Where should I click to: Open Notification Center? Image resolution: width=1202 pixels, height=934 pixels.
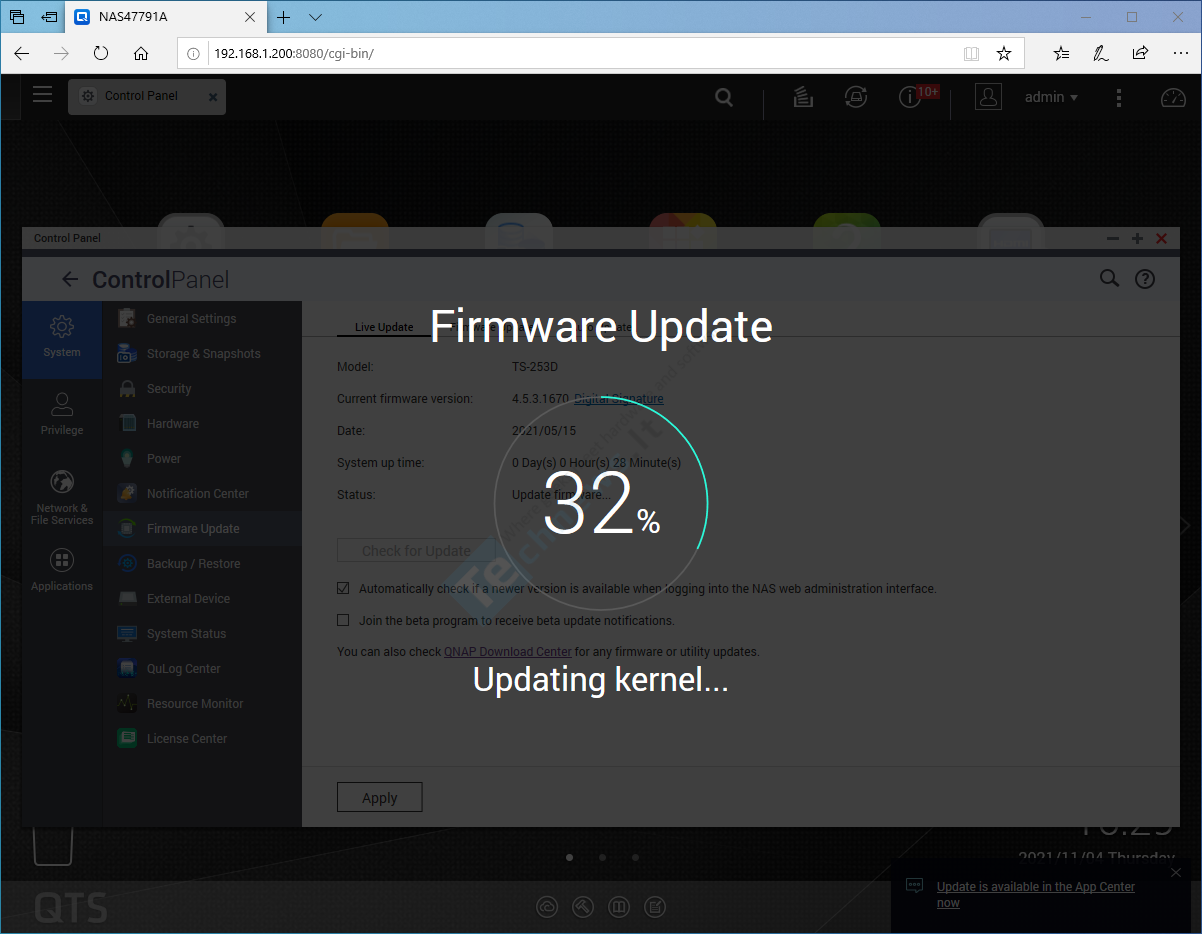click(x=202, y=494)
